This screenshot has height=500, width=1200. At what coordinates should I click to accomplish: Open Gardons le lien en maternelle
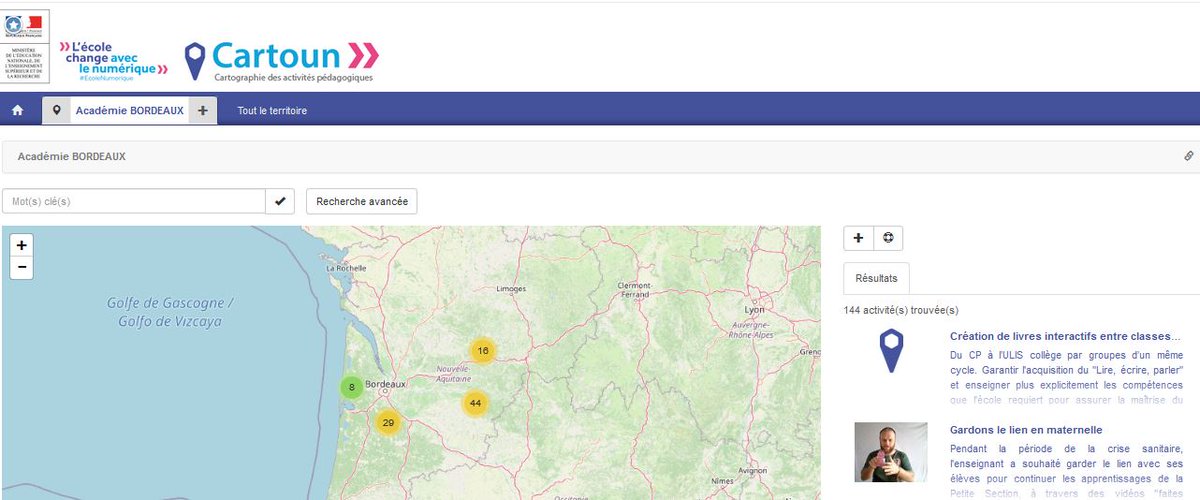click(x=1026, y=429)
